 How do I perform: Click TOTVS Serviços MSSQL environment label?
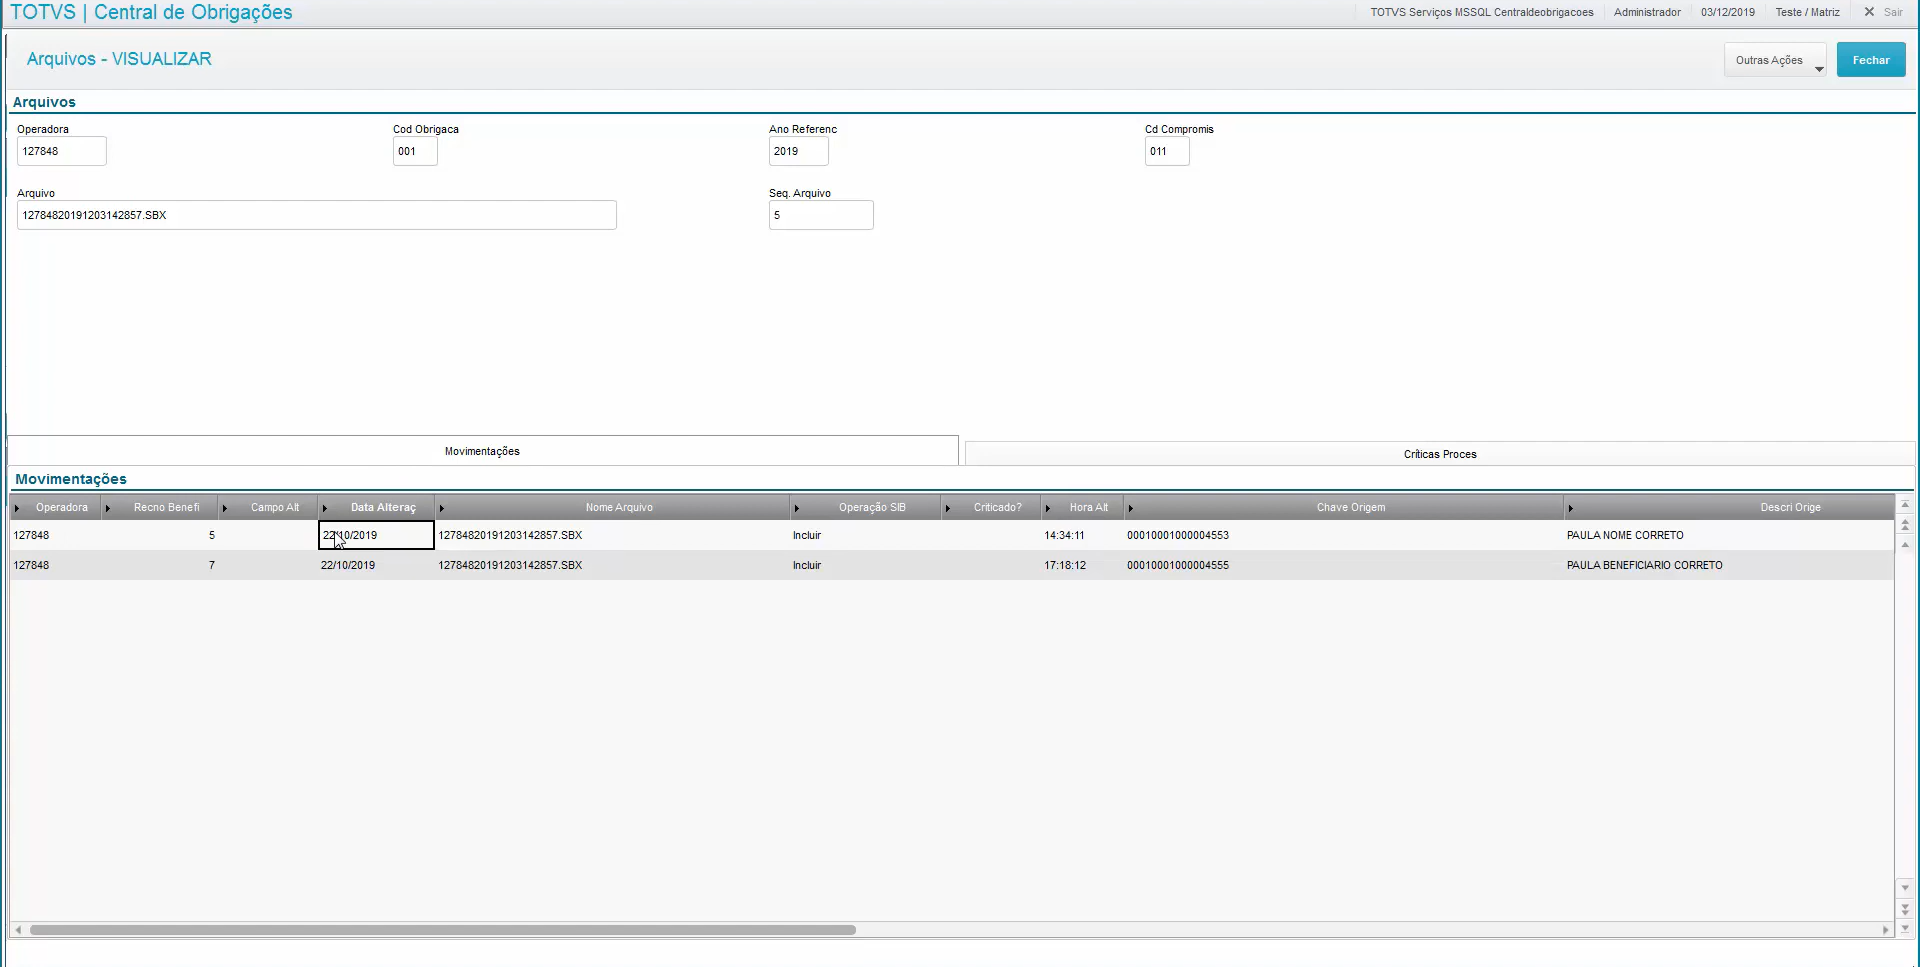(x=1482, y=12)
